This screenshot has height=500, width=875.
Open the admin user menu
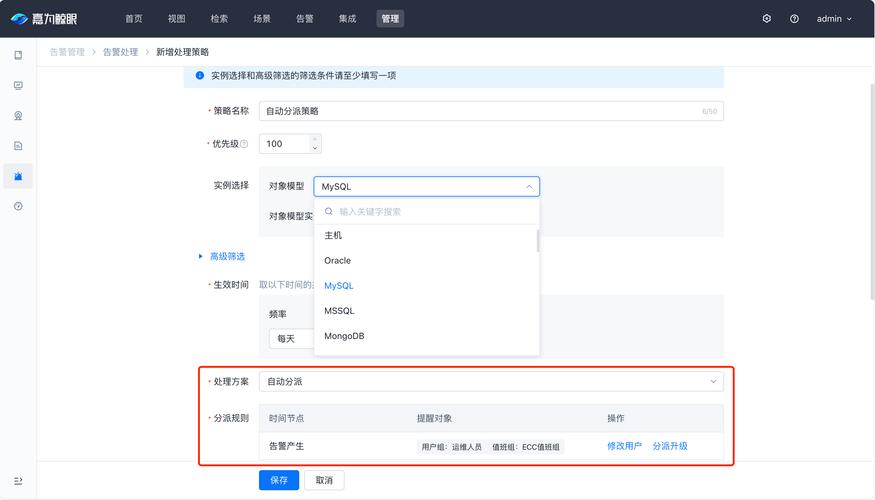click(834, 18)
